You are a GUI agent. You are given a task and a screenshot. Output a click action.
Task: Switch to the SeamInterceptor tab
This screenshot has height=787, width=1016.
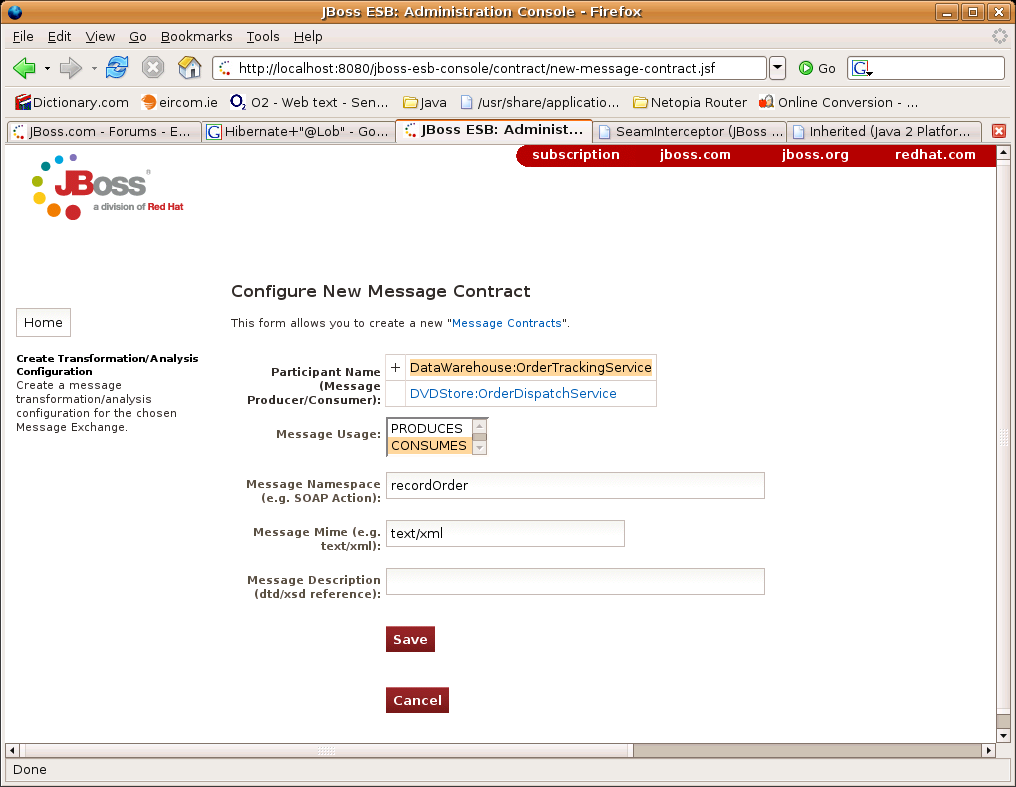690,131
